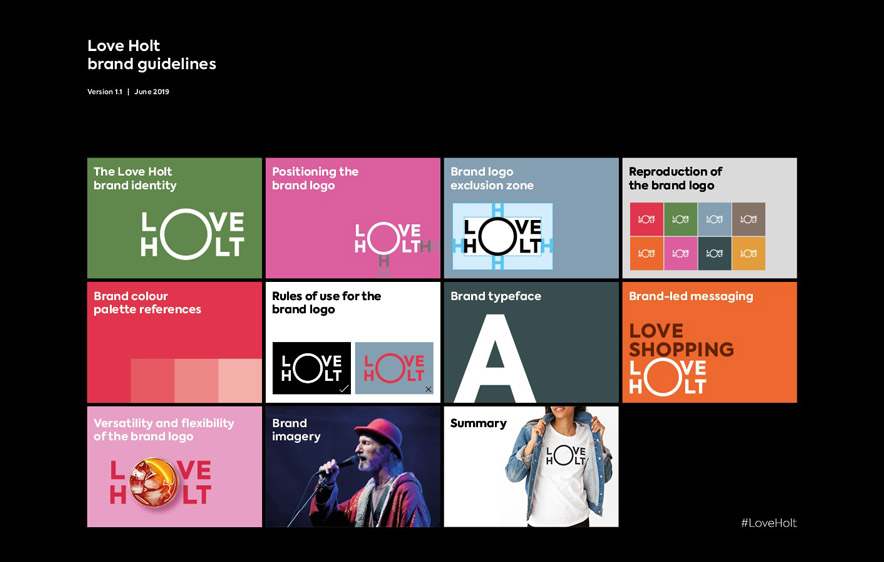Choose the brown Love Holt logo swatch

coord(748,219)
